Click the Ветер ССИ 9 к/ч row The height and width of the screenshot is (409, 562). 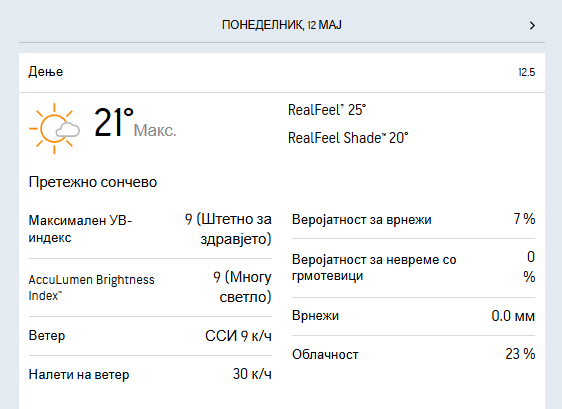(150, 336)
